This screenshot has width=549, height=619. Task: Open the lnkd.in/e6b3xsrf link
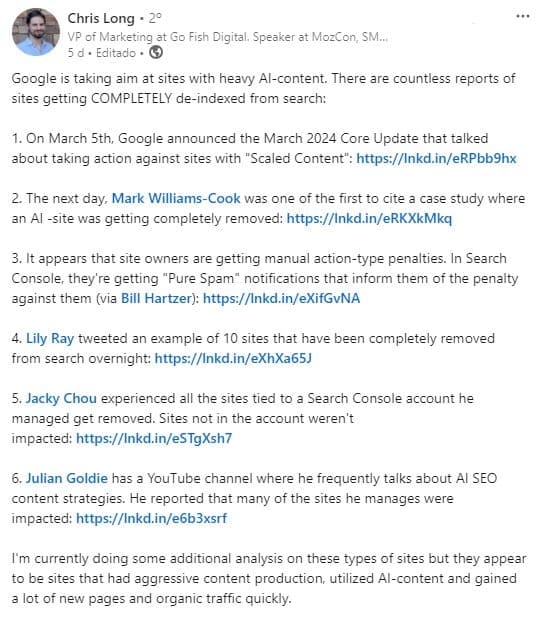click(x=152, y=518)
